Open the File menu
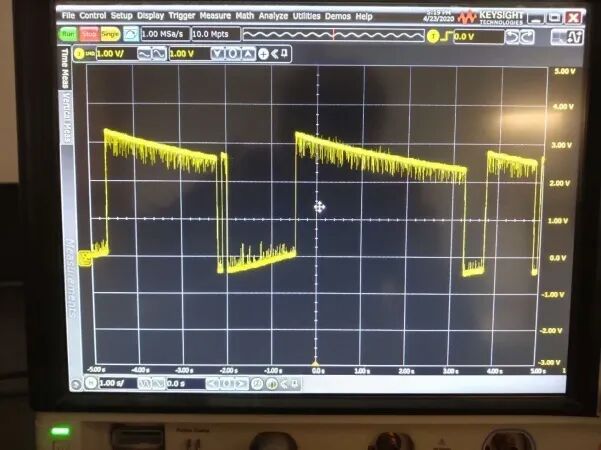The height and width of the screenshot is (450, 601). [x=68, y=16]
